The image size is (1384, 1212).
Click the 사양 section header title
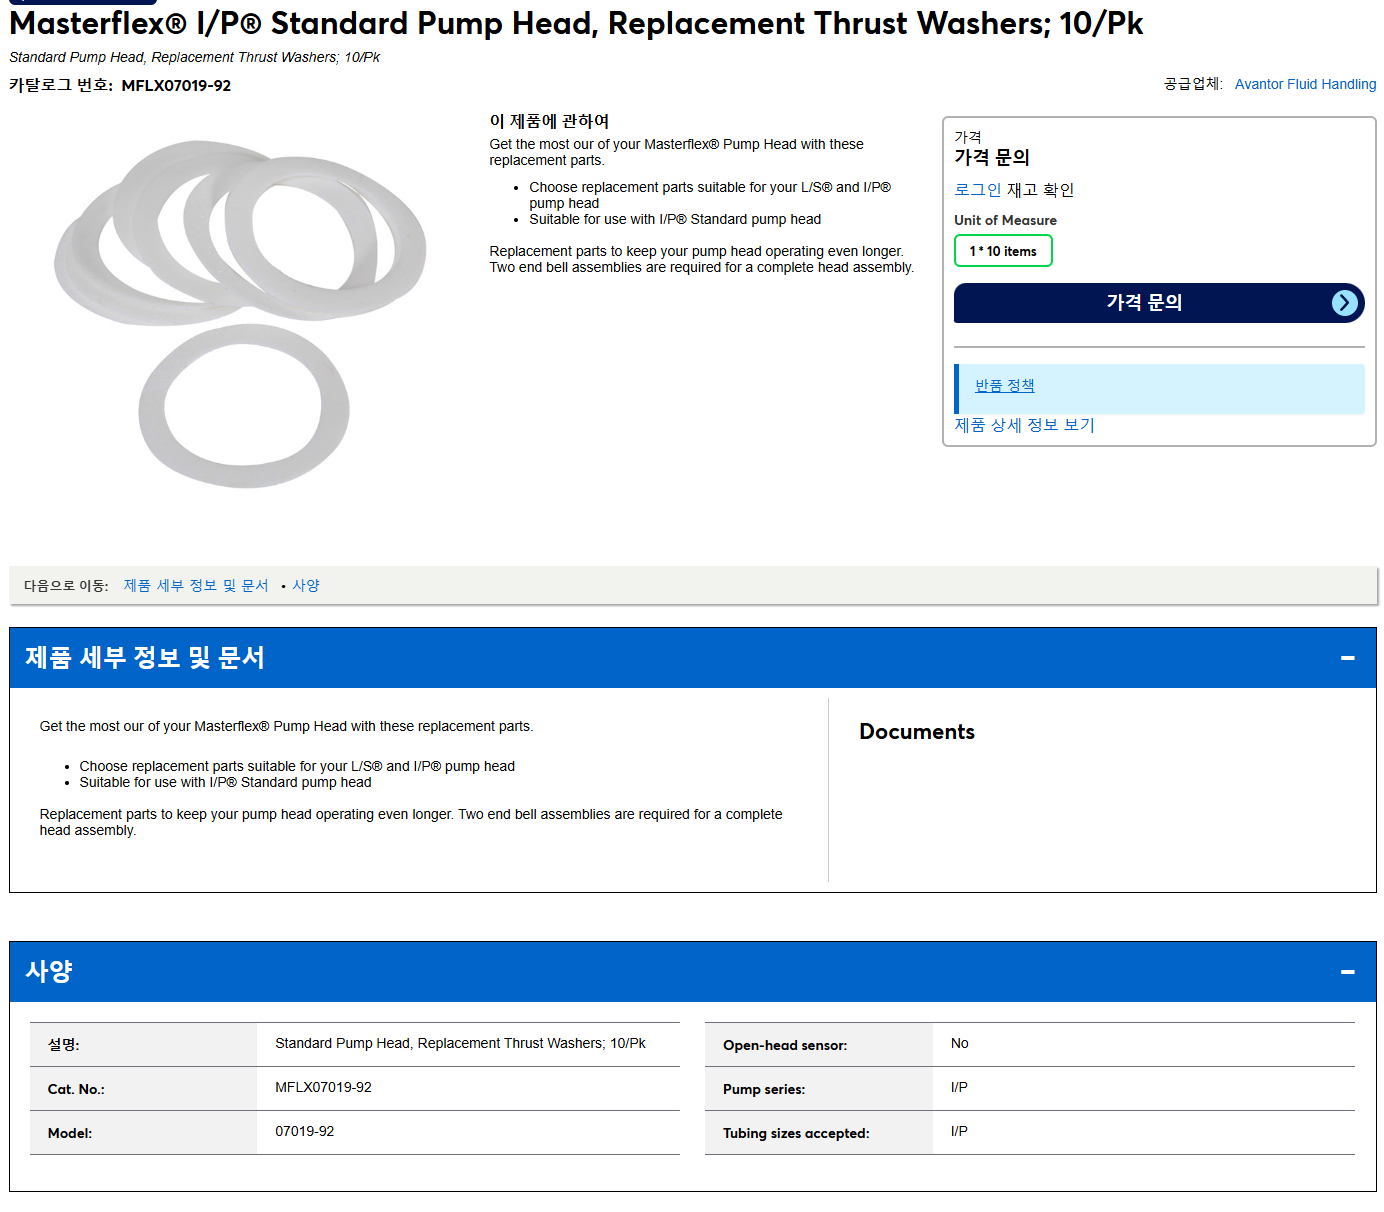point(49,972)
